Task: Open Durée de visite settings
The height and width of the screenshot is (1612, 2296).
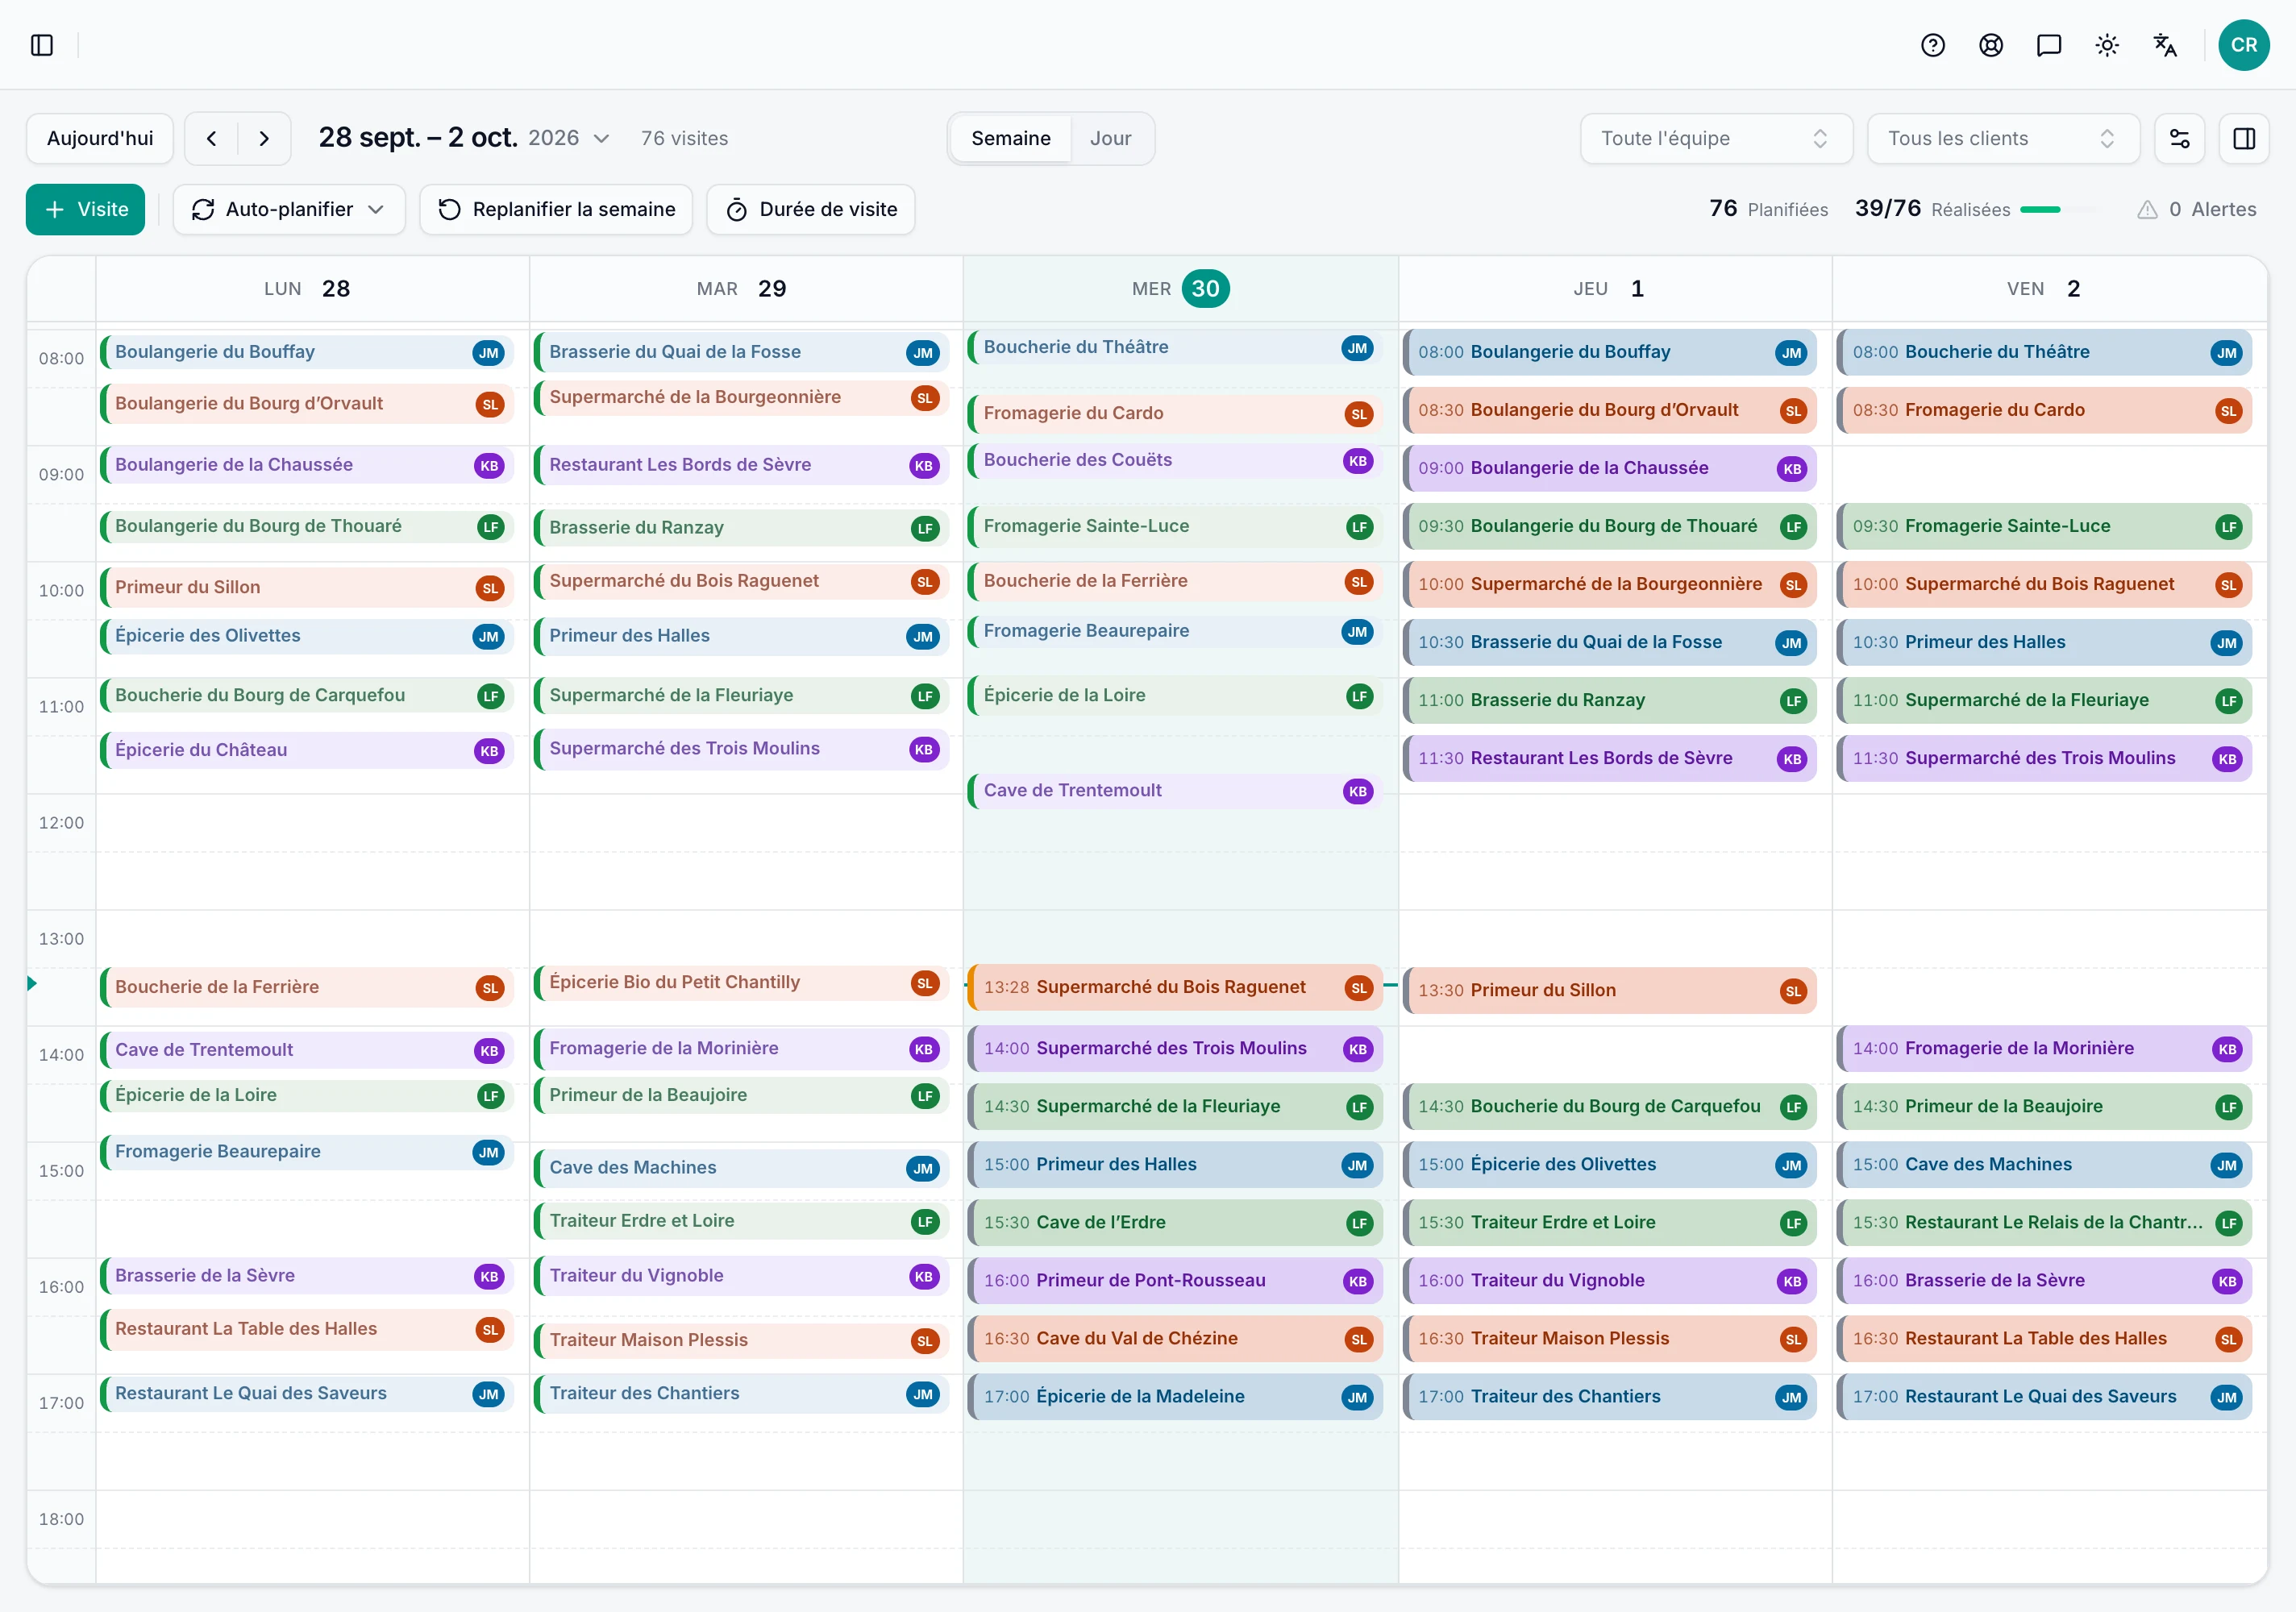Action: pos(811,209)
